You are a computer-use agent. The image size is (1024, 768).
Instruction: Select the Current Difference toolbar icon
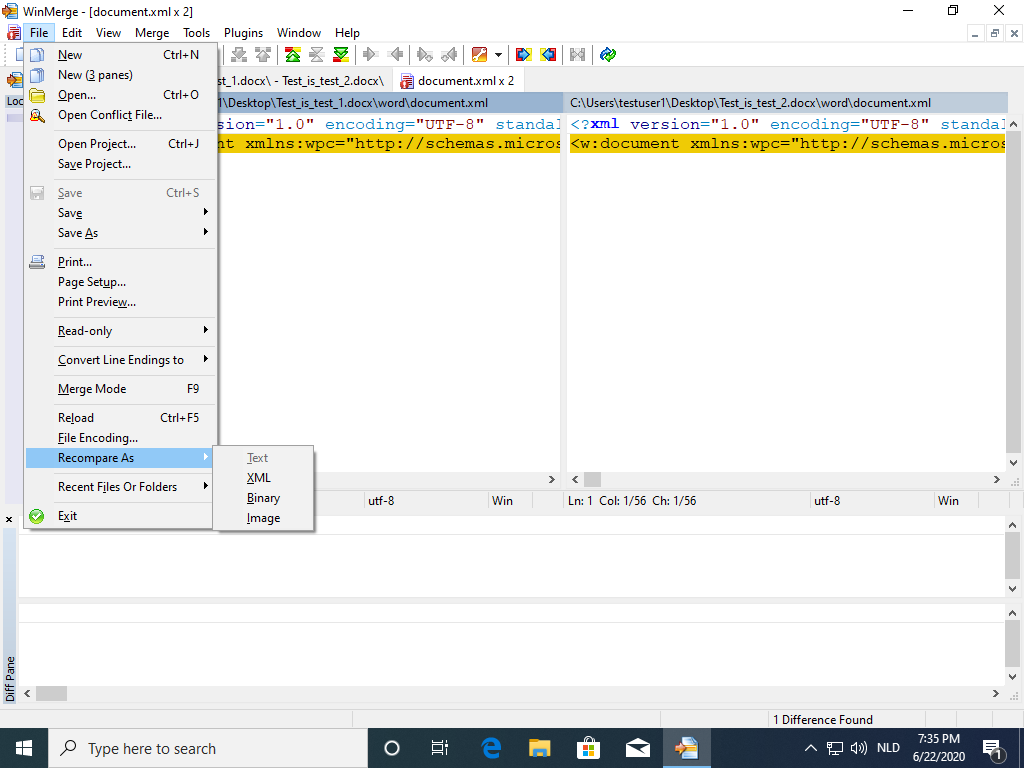[317, 55]
